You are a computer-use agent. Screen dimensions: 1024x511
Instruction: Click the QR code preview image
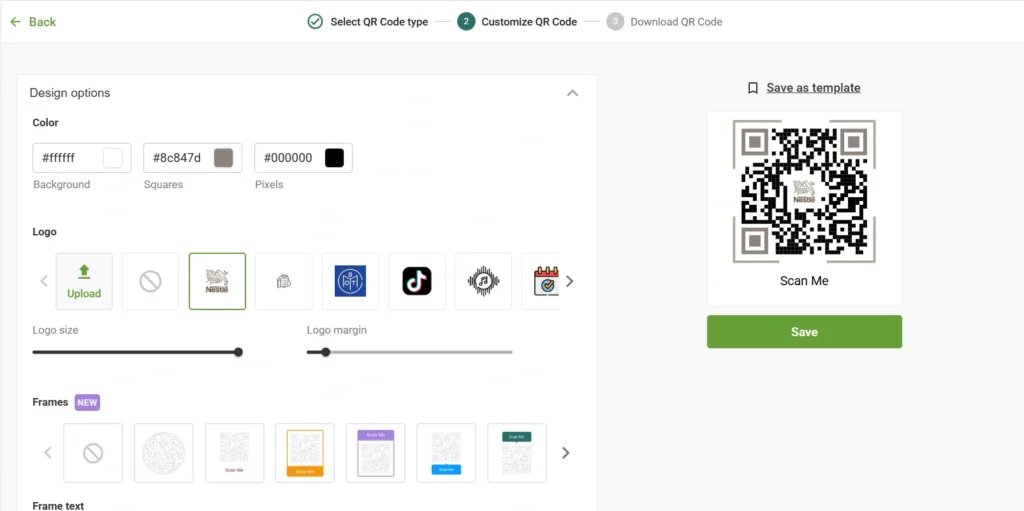click(804, 191)
